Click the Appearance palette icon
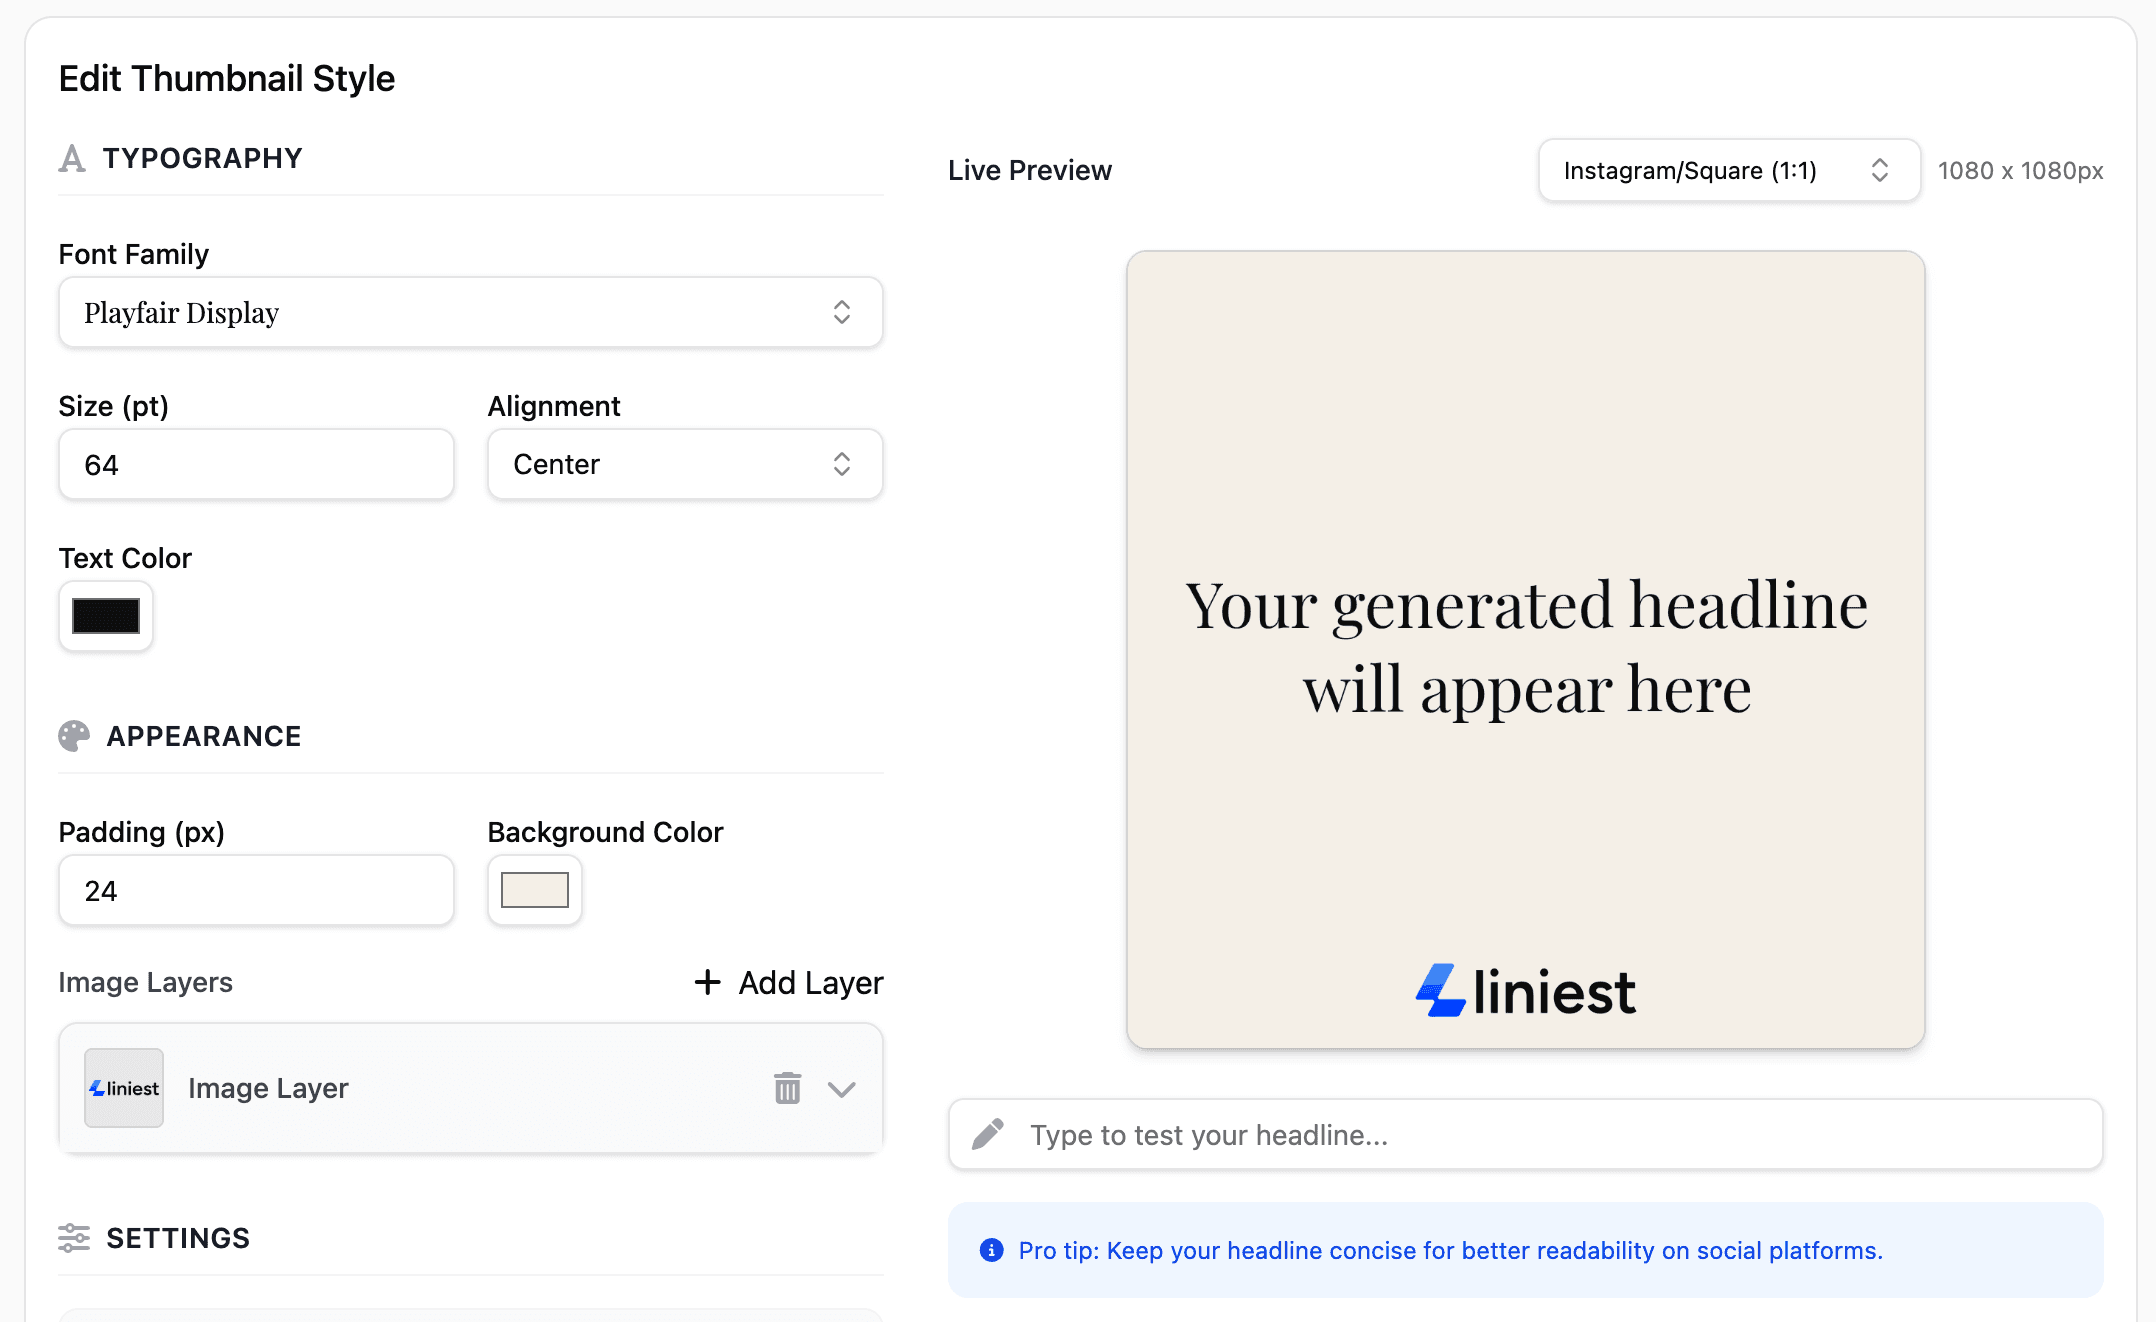This screenshot has width=2156, height=1322. (x=72, y=736)
